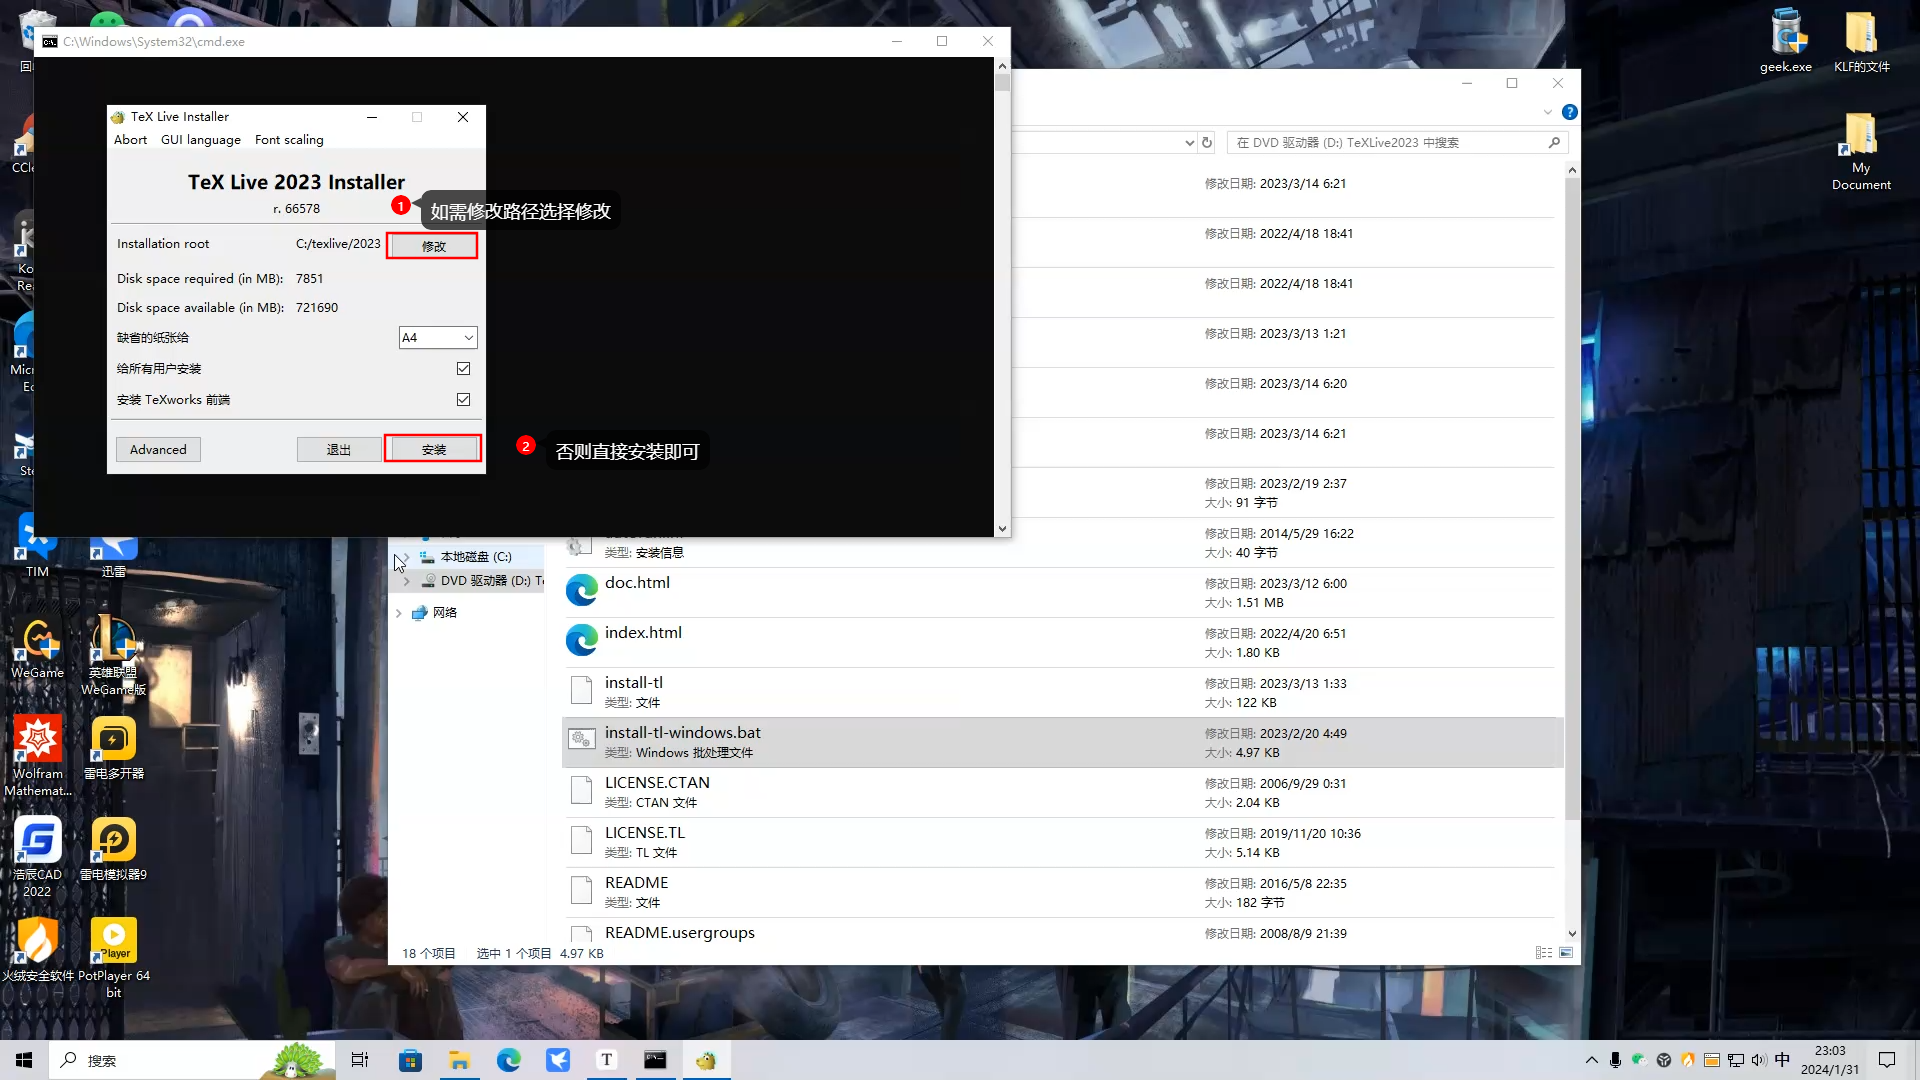The height and width of the screenshot is (1080, 1920).
Task: Click the 安装 button in the installer
Action: [433, 449]
